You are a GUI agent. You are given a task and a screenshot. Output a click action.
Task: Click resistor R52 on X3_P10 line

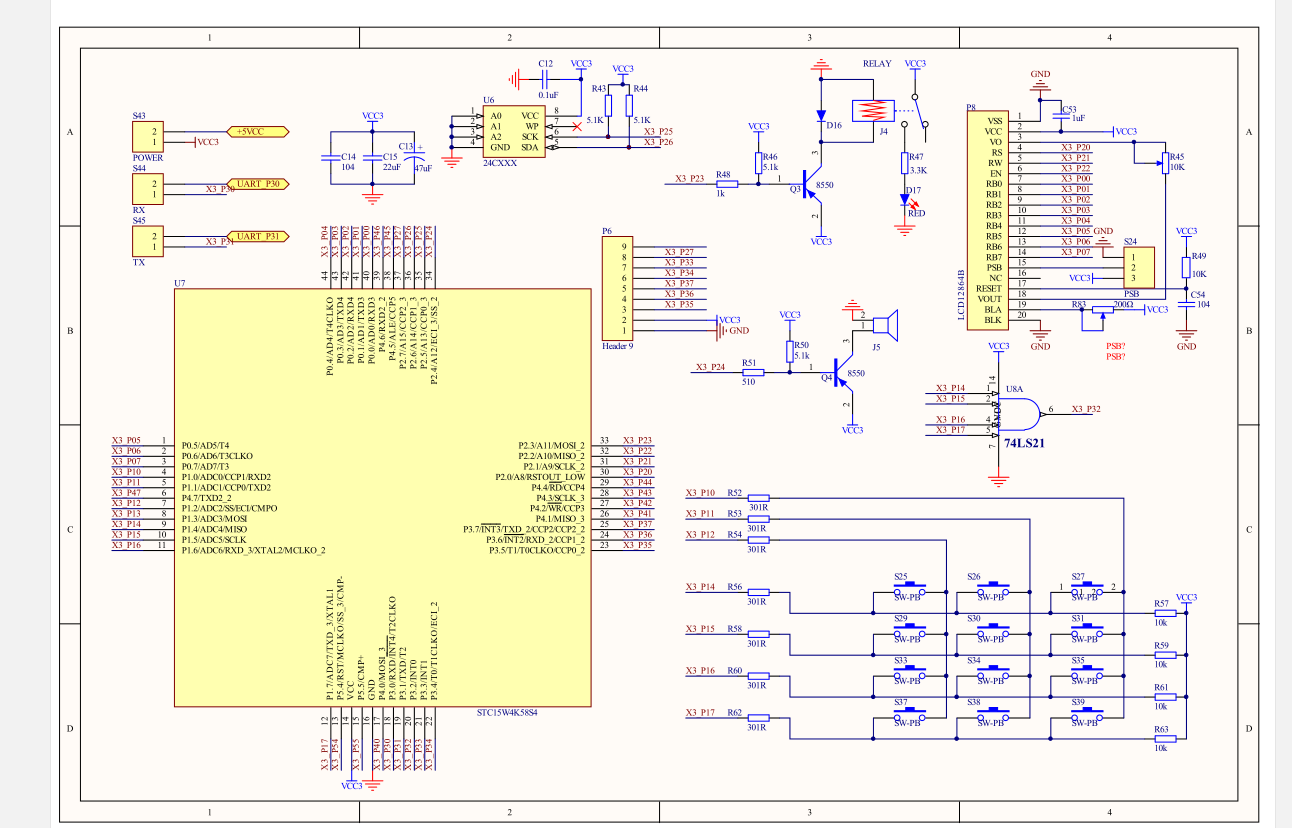pyautogui.click(x=759, y=496)
